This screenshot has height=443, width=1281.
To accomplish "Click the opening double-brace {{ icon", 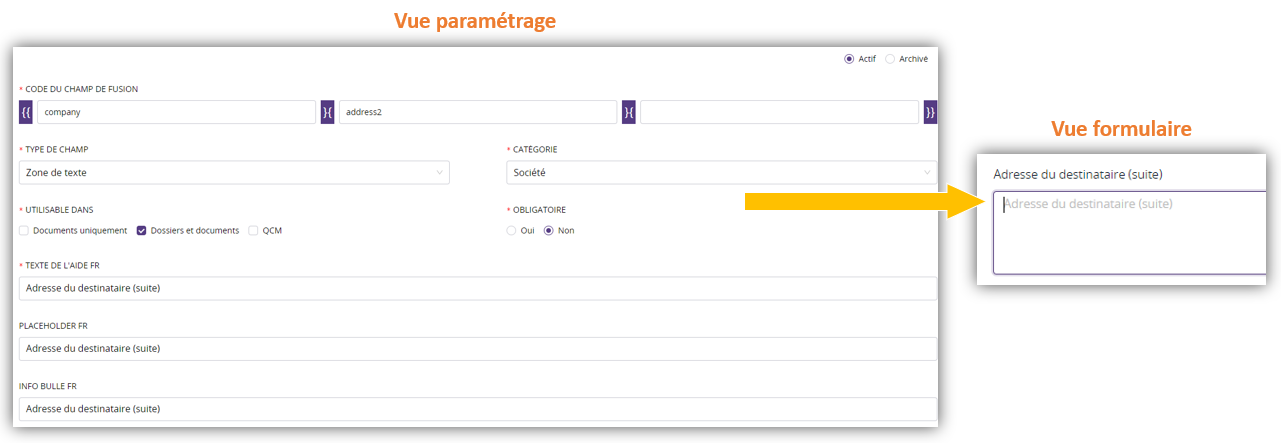I will [26, 112].
